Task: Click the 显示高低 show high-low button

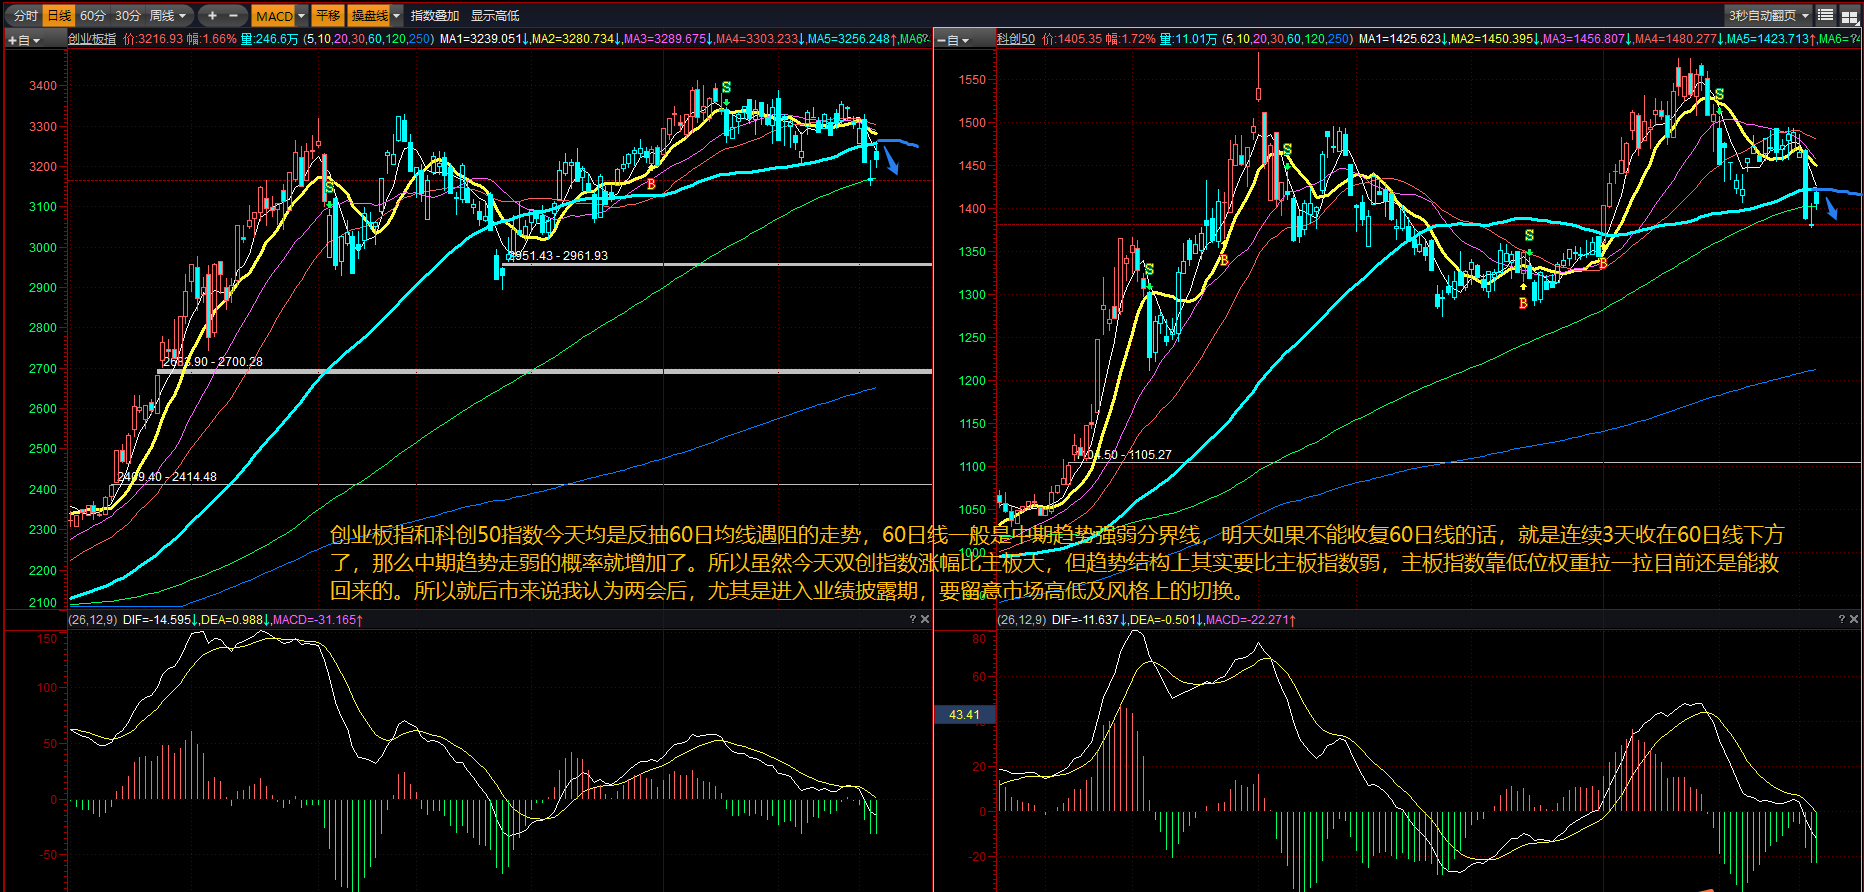Action: click(495, 16)
